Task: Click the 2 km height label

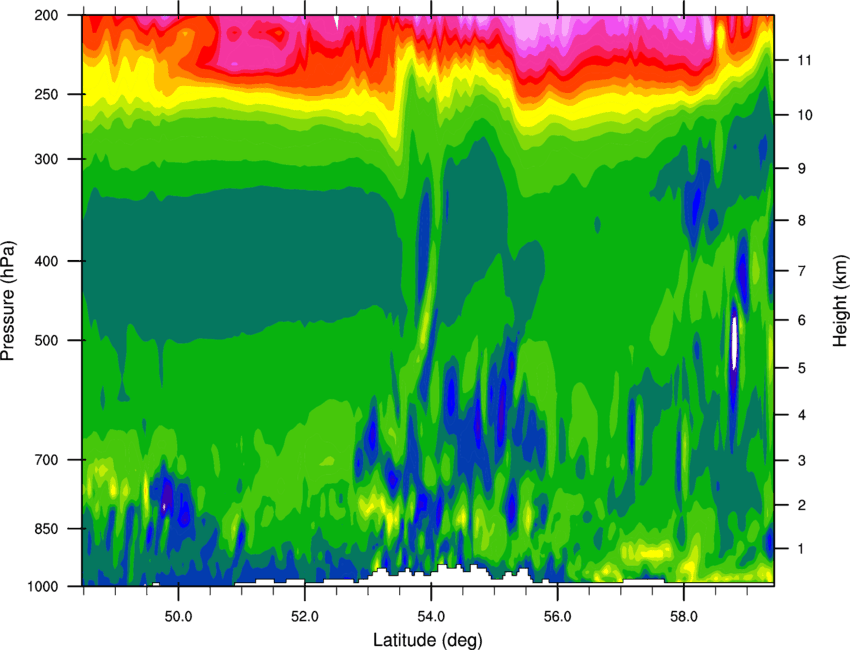Action: coord(801,505)
